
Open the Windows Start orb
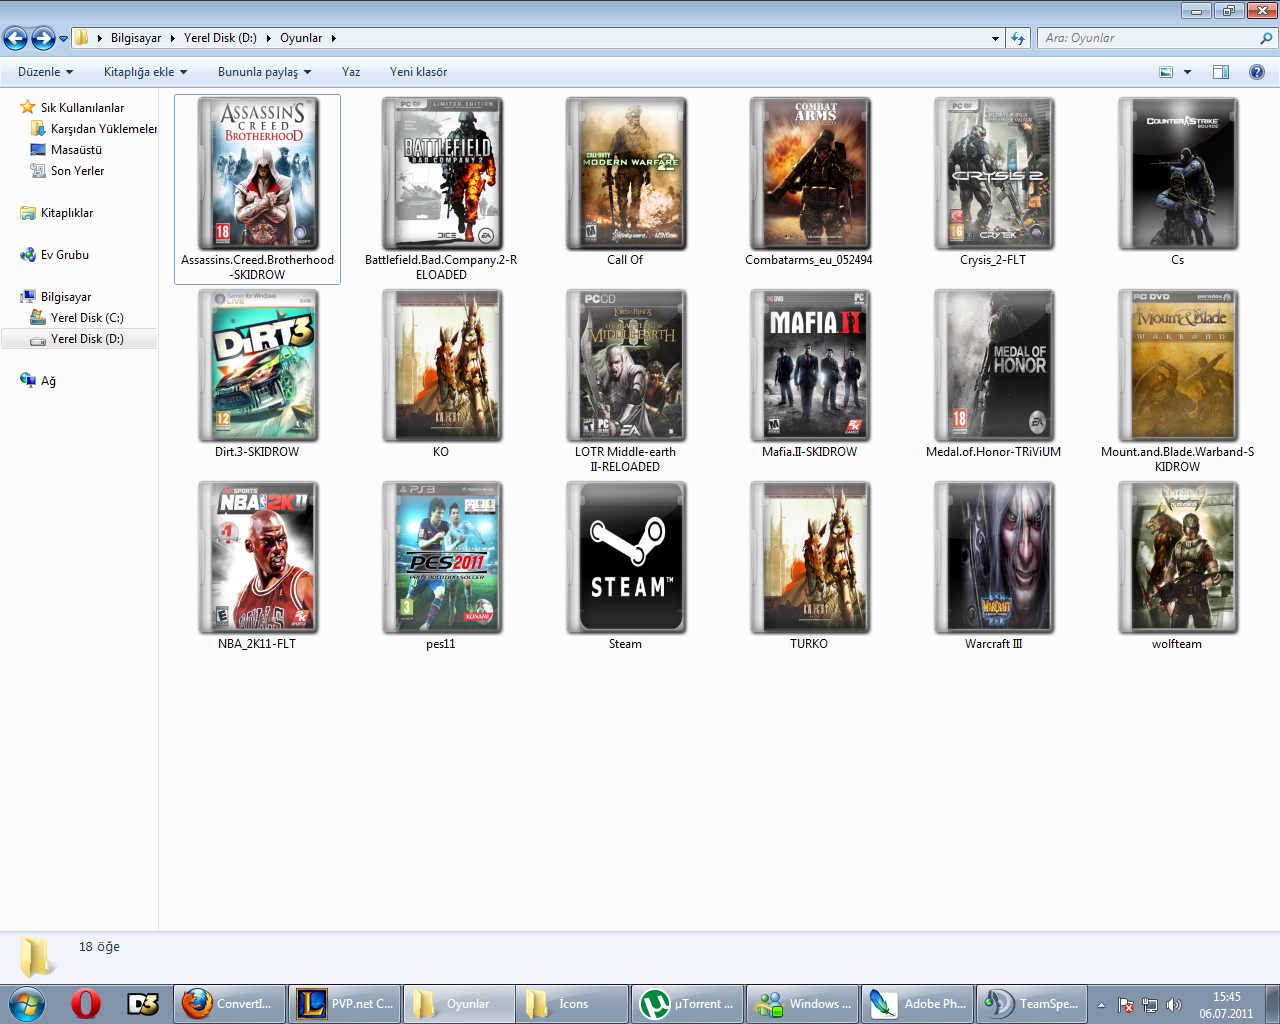[x=27, y=1003]
